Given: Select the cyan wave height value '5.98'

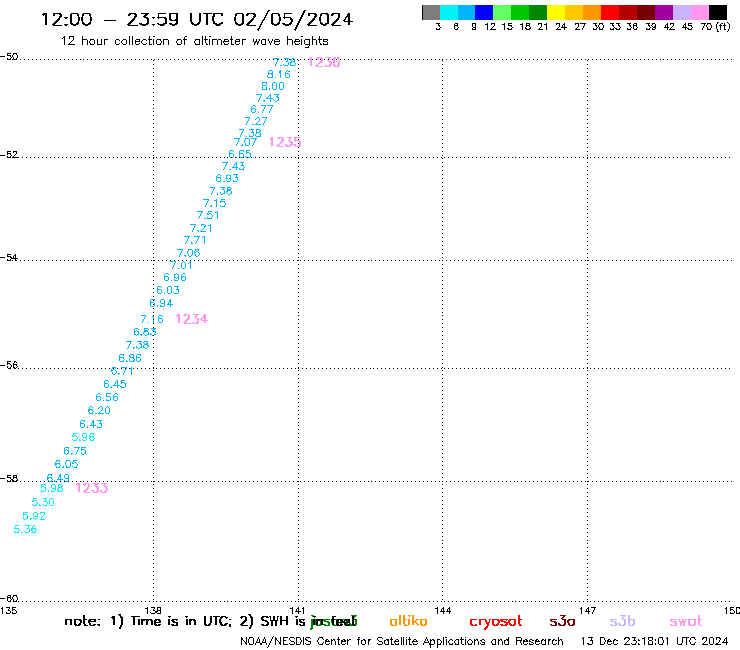Looking at the screenshot, I should [51, 489].
